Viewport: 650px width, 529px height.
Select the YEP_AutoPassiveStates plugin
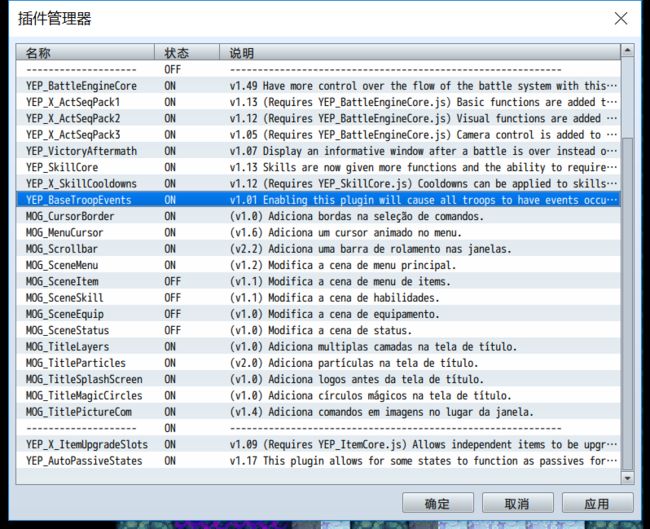(318, 461)
